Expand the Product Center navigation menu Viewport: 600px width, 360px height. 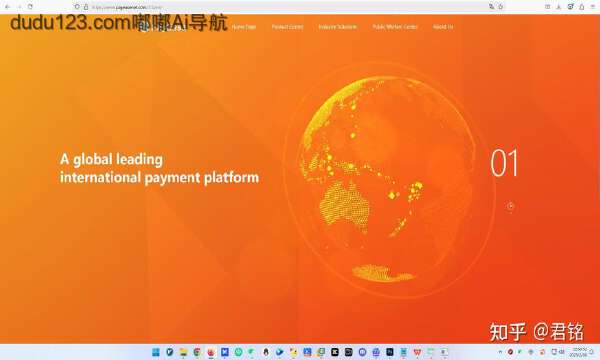click(287, 27)
